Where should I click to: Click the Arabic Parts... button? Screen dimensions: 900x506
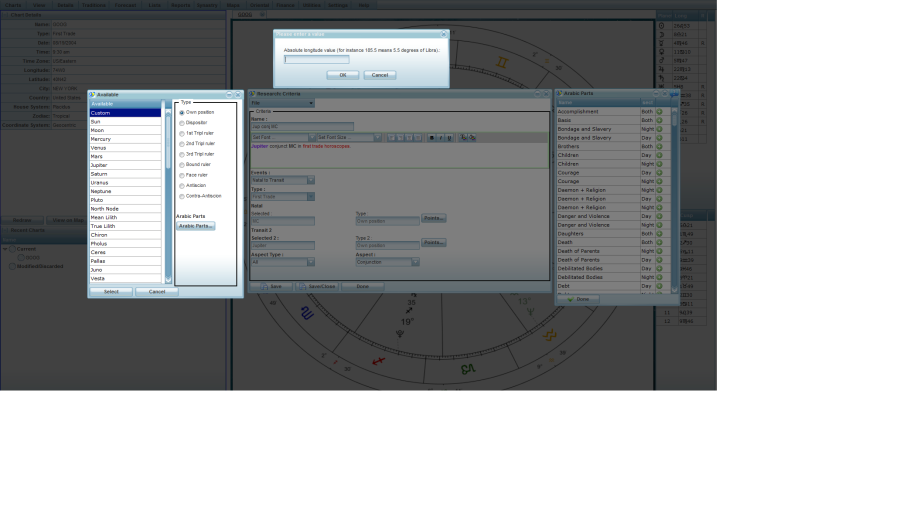tap(196, 226)
